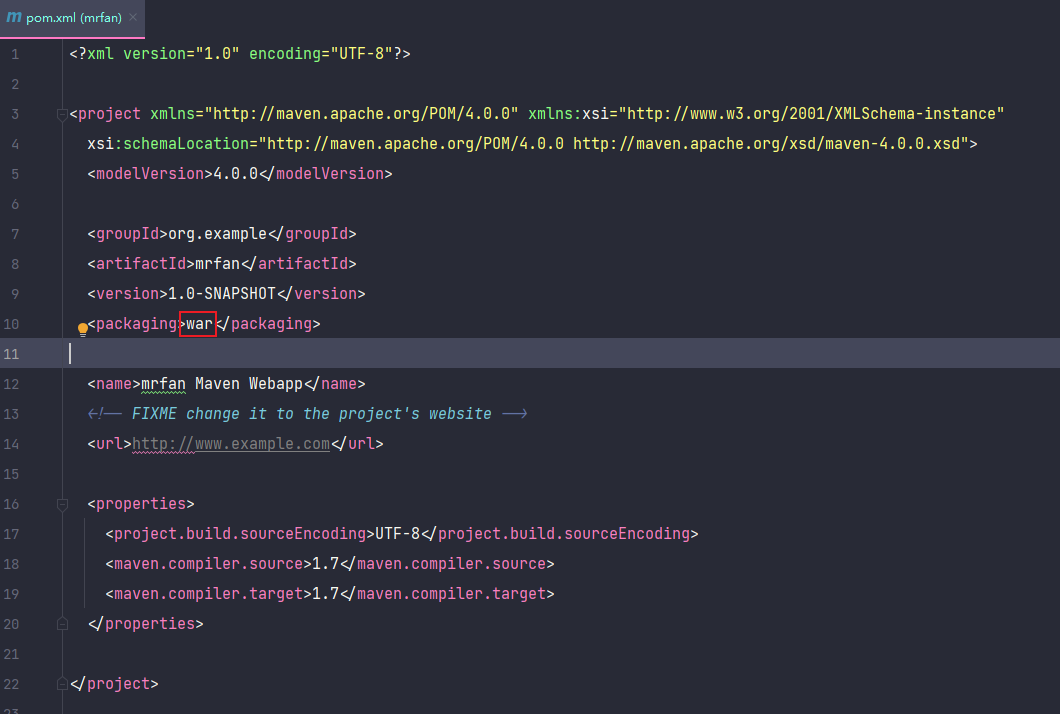The image size is (1060, 714).
Task: Place cursor on empty line 11
Action: pyautogui.click(x=530, y=354)
